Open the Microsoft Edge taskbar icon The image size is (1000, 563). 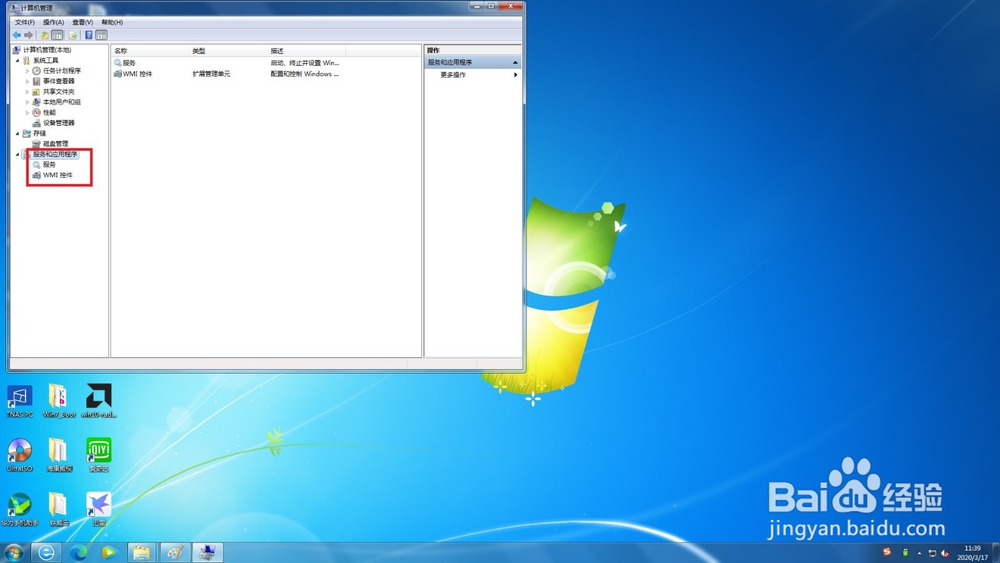pos(78,552)
